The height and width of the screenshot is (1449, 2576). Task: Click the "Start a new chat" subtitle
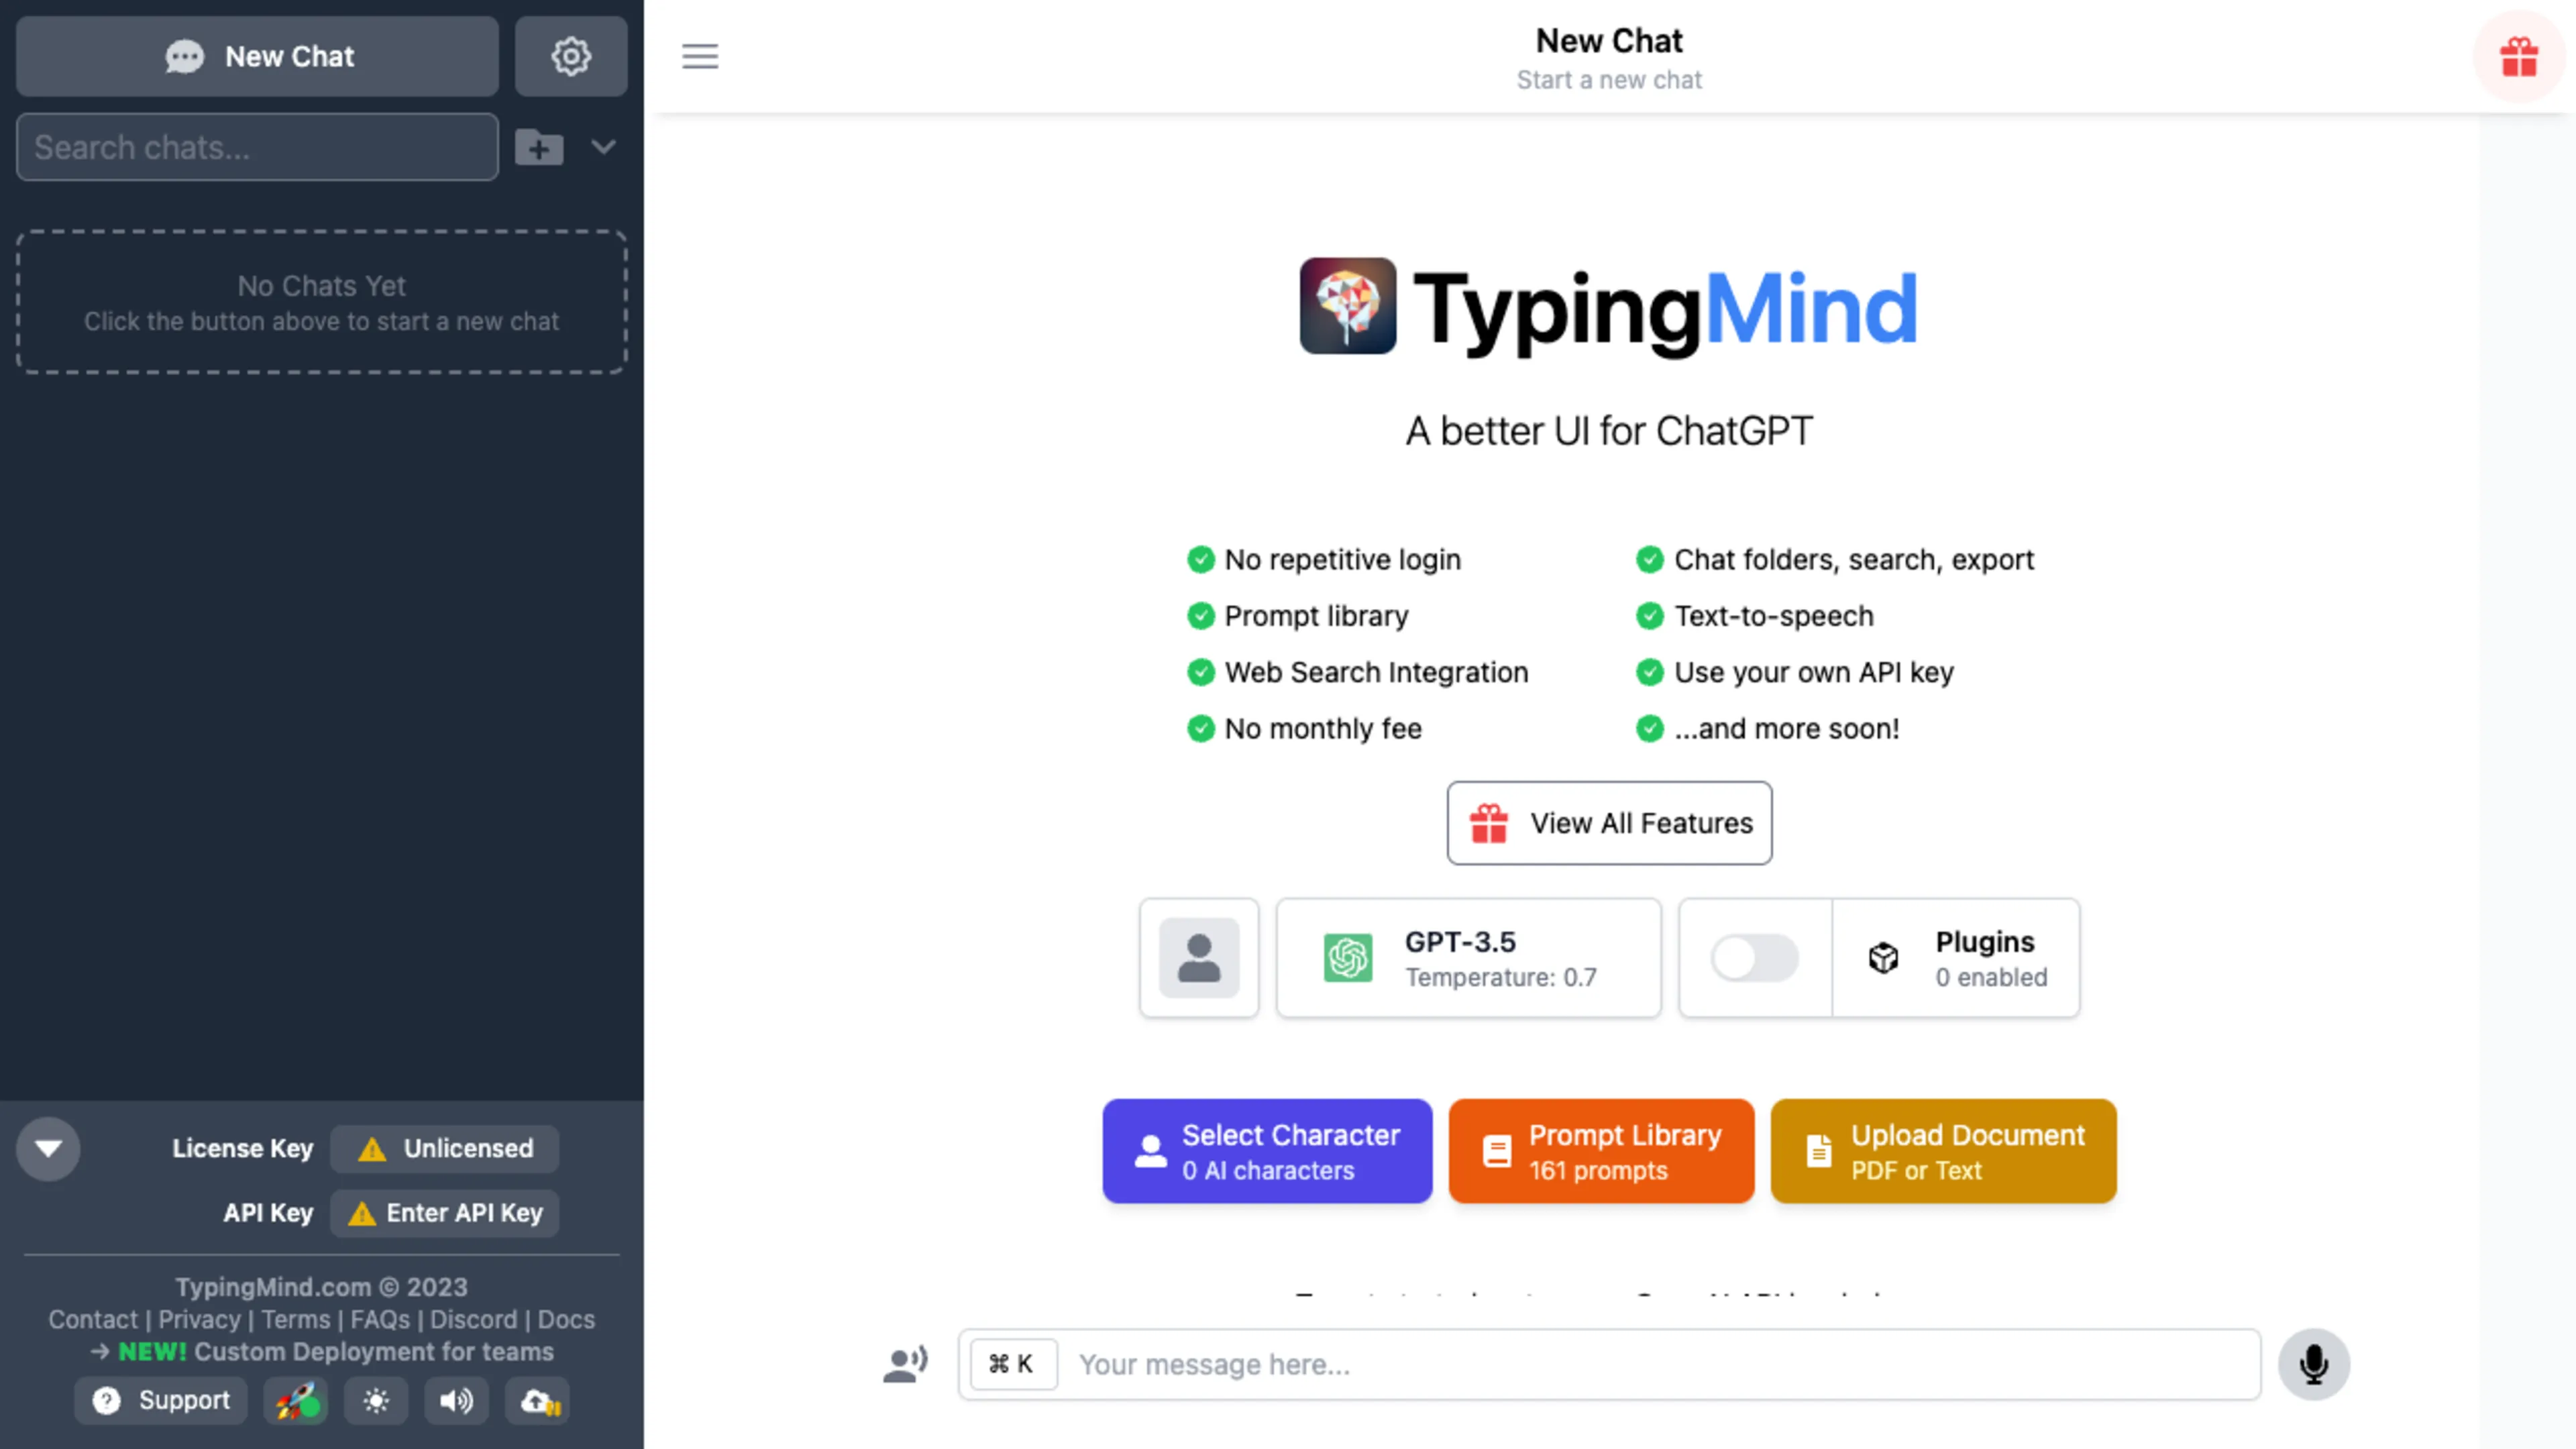1609,80
